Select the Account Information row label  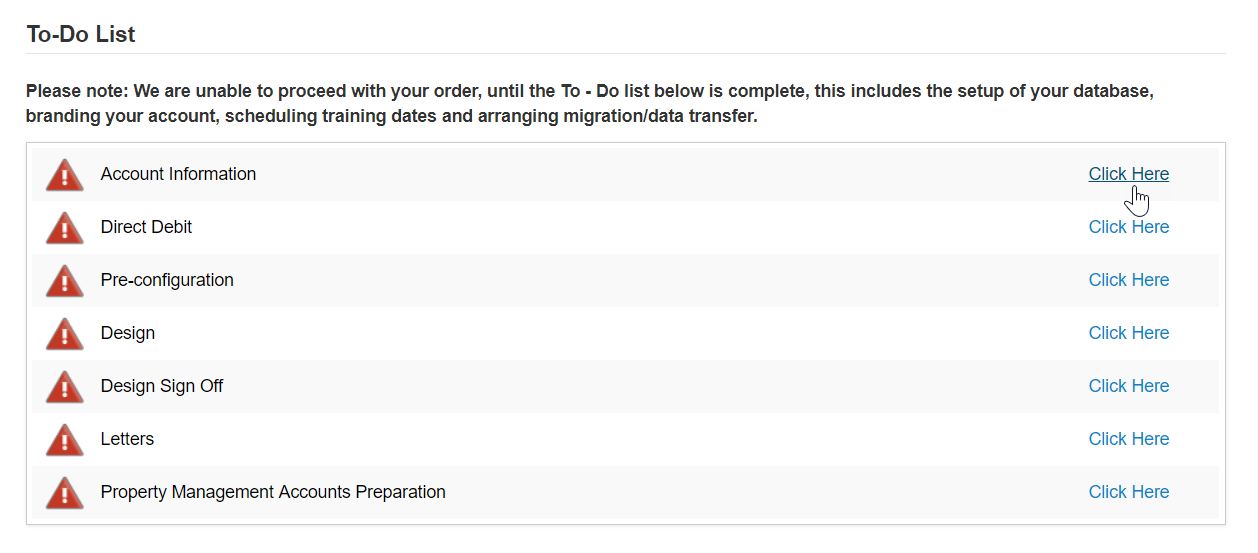click(x=178, y=174)
